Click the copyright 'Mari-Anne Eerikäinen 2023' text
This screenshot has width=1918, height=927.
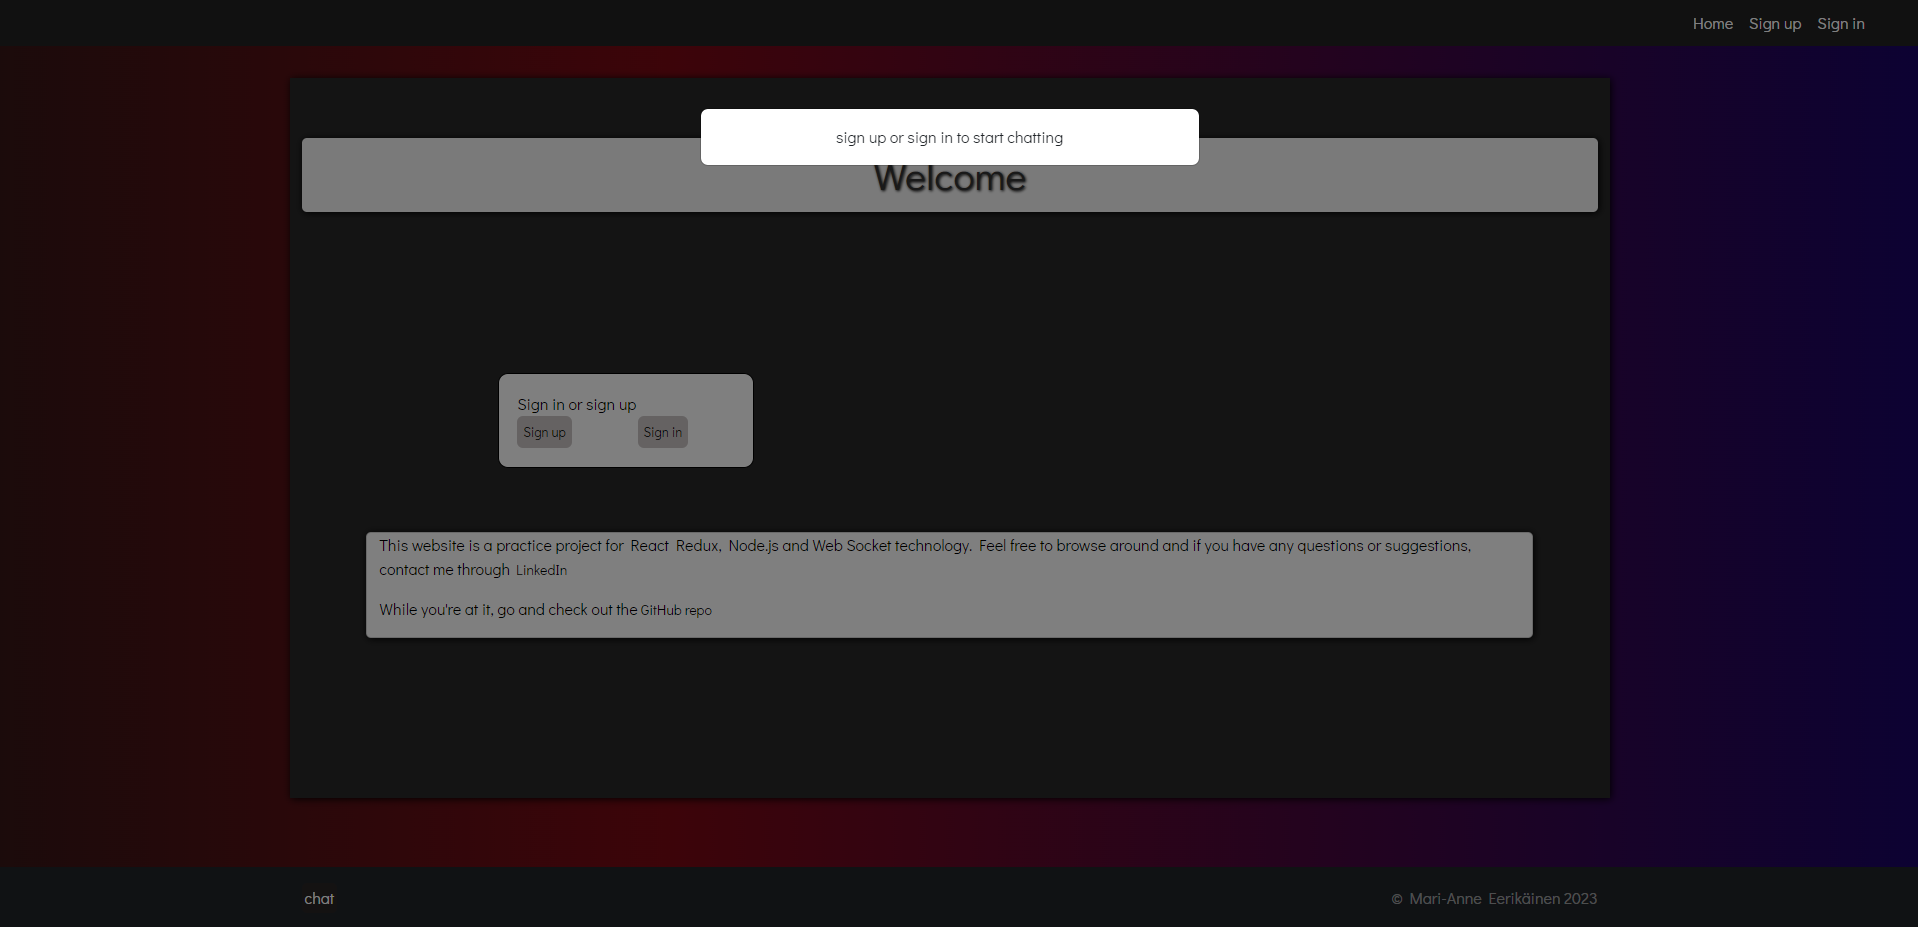pyautogui.click(x=1494, y=899)
